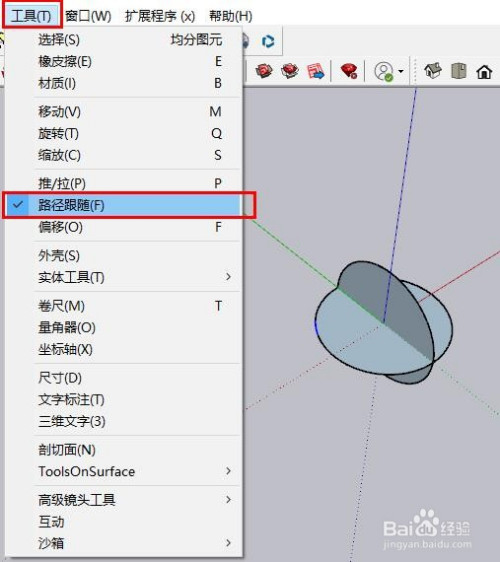500x562 pixels.
Task: Toggle the checked 路径跟随(F) item
Action: tap(124, 205)
